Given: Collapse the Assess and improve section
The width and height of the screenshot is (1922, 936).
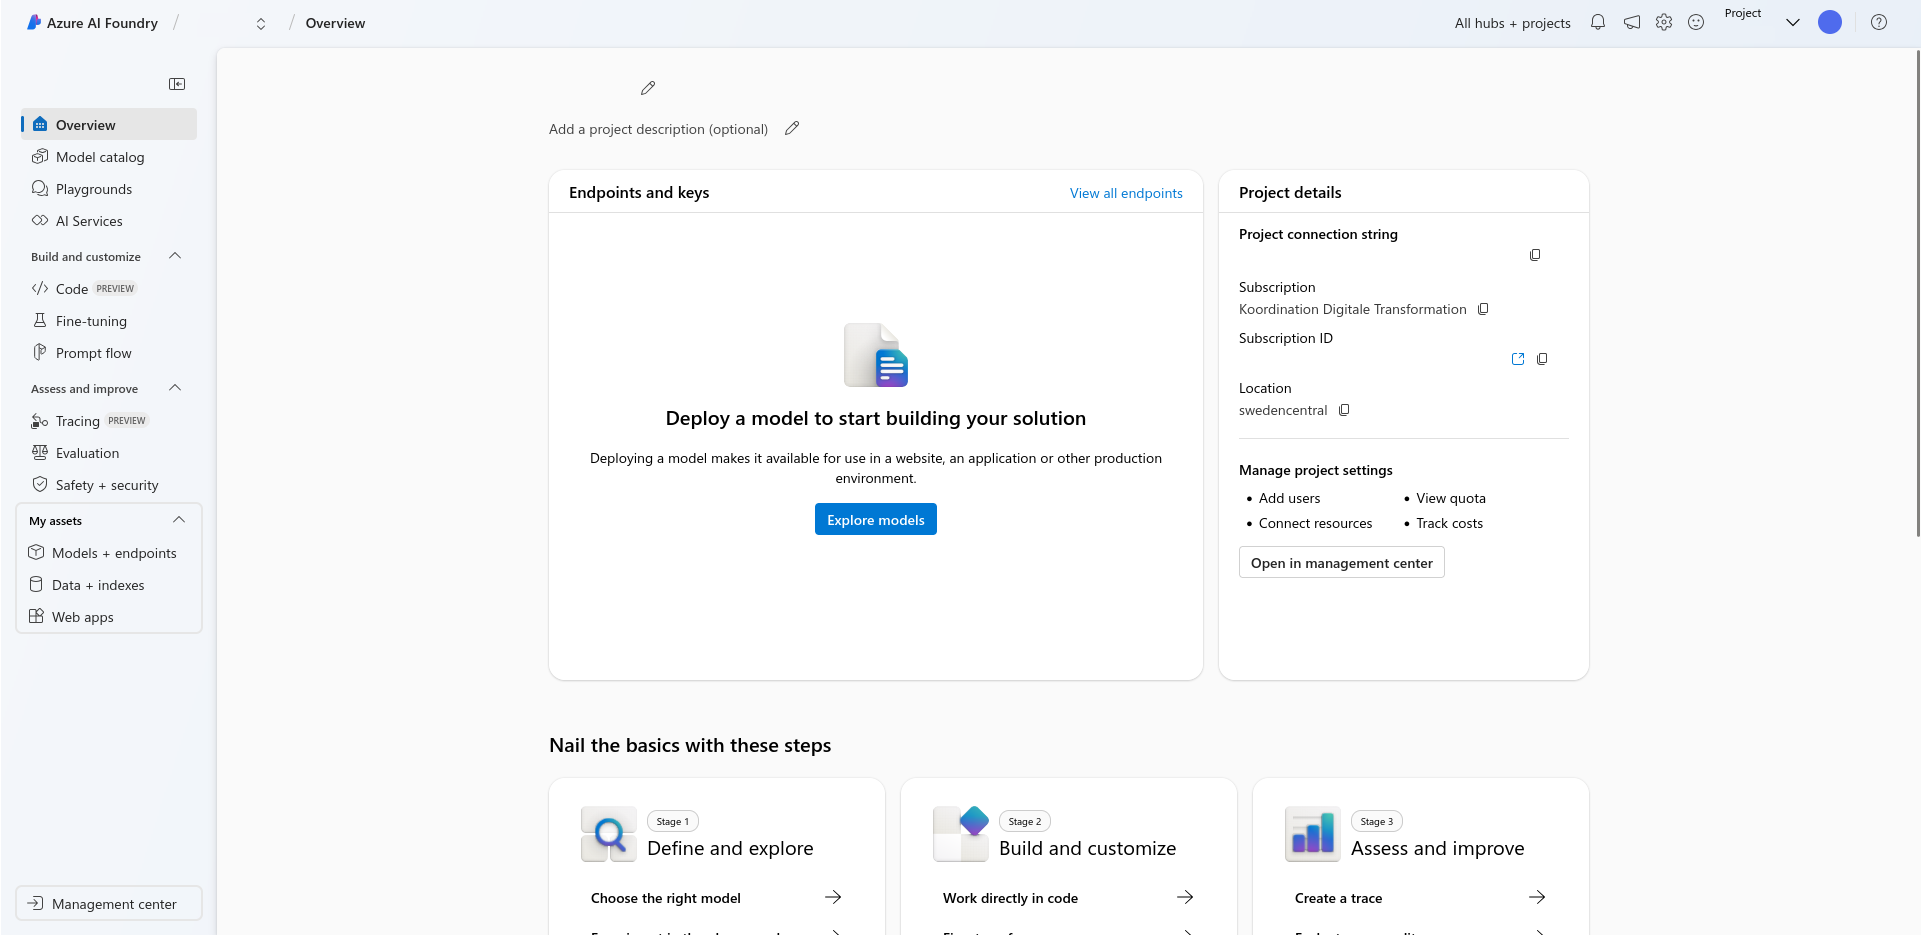Looking at the screenshot, I should click(x=175, y=388).
